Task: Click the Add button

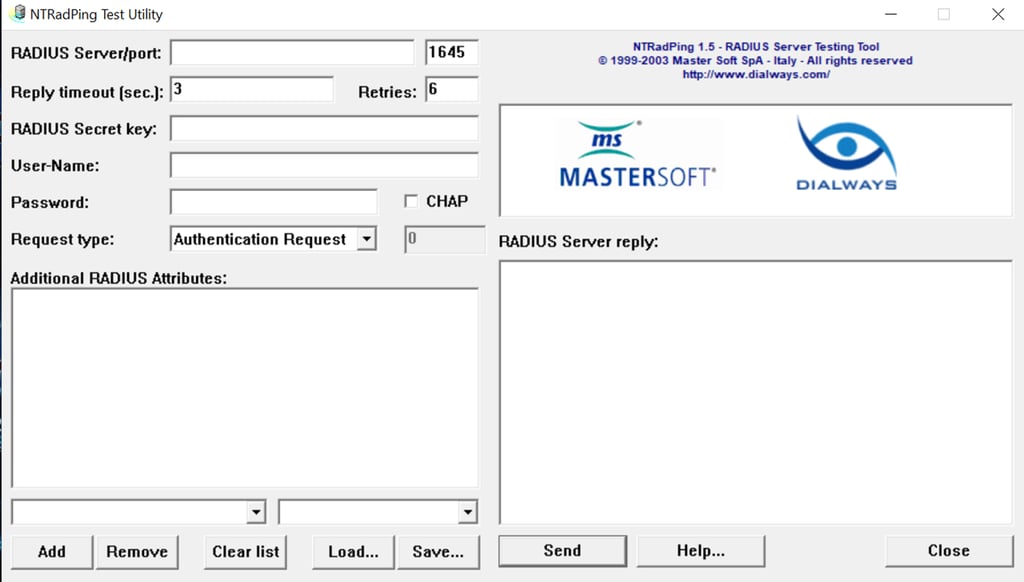Action: click(51, 551)
